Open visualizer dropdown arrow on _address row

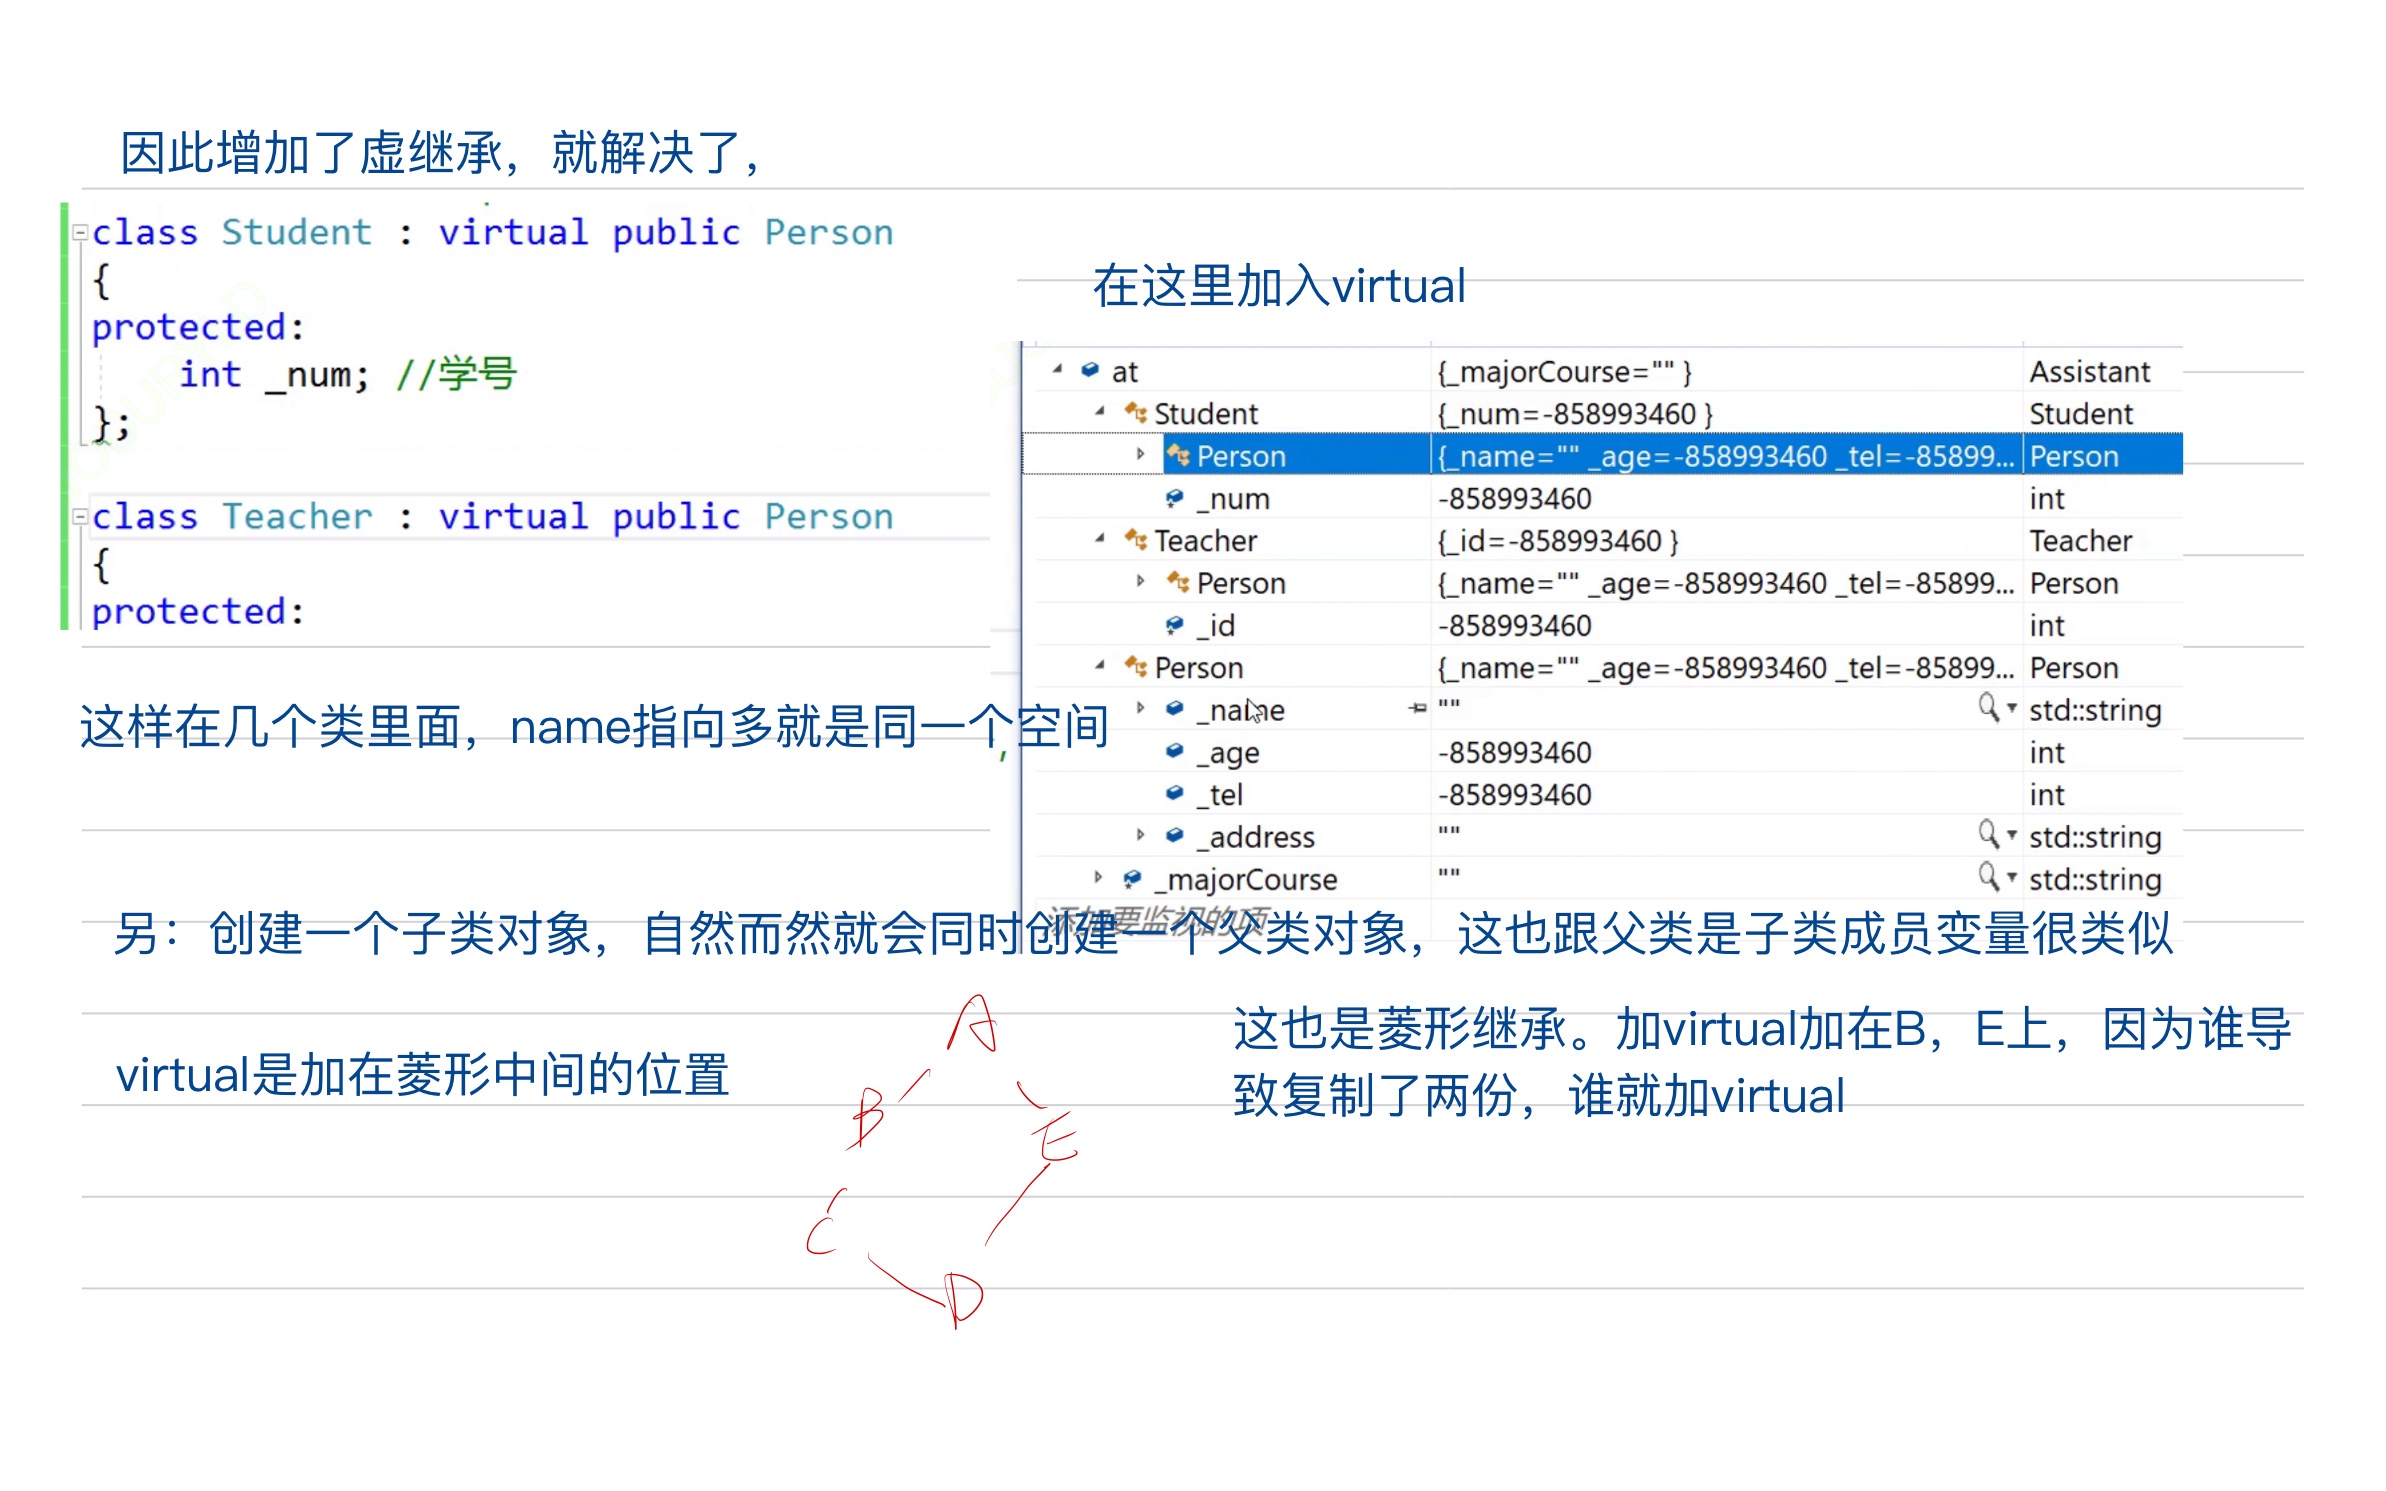[x=2012, y=833]
